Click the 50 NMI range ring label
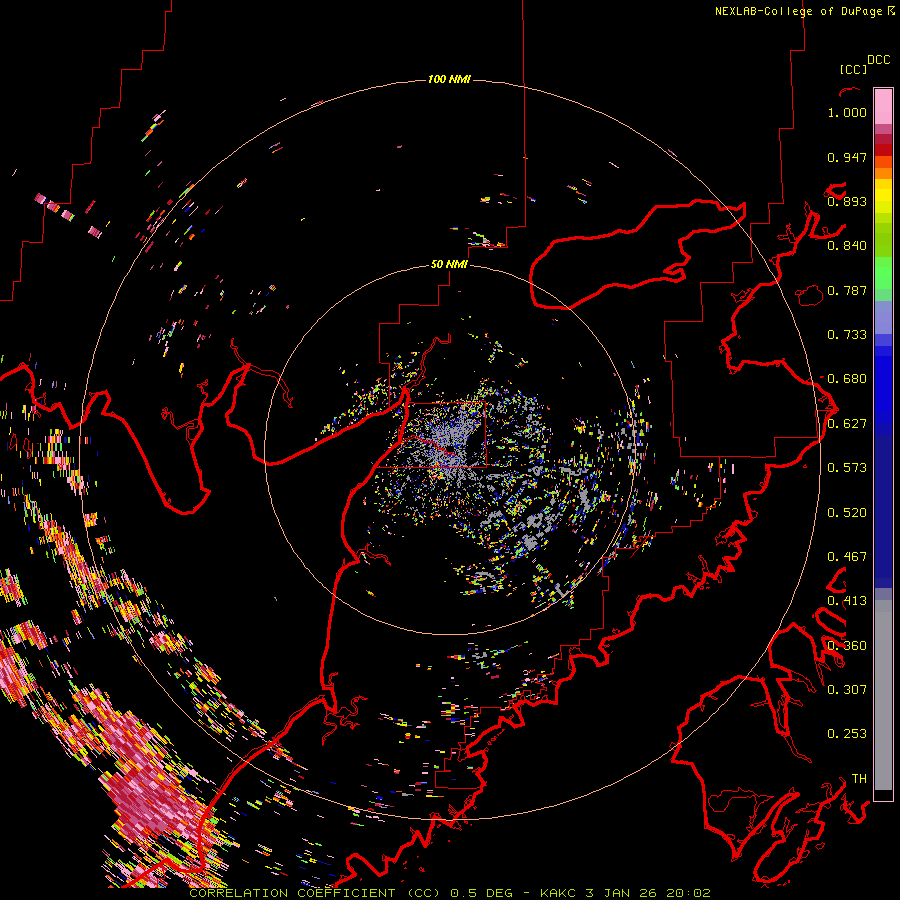Viewport: 900px width, 900px height. pos(449,264)
